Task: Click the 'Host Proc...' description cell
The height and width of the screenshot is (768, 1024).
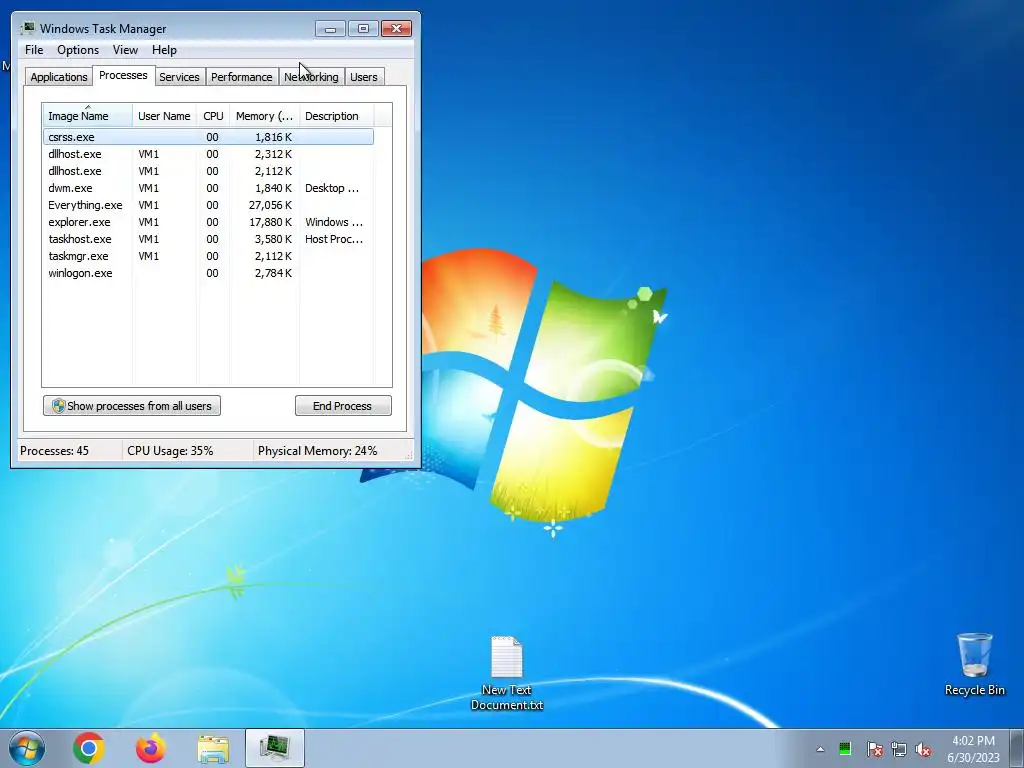Action: [x=334, y=239]
